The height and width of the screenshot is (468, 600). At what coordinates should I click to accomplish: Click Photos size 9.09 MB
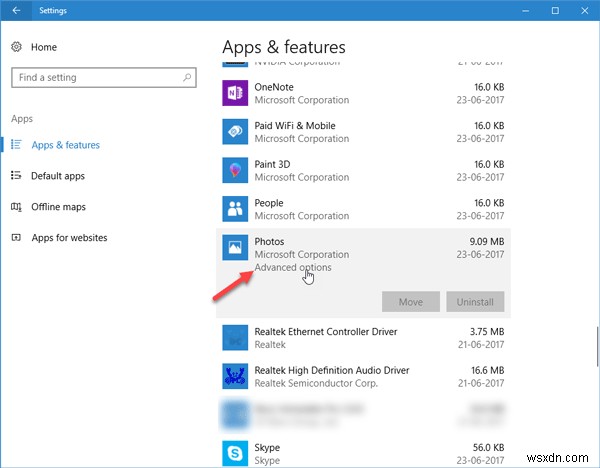487,241
